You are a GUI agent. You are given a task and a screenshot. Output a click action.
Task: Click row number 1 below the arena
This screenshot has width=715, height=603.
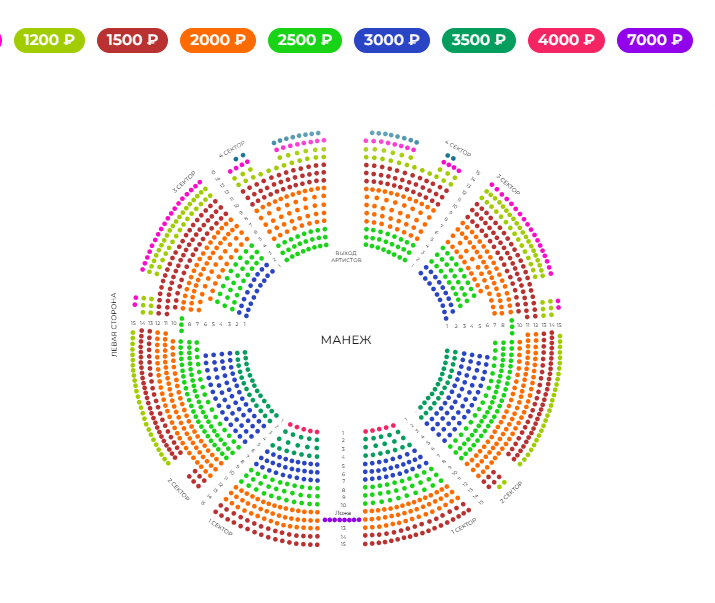[x=343, y=433]
